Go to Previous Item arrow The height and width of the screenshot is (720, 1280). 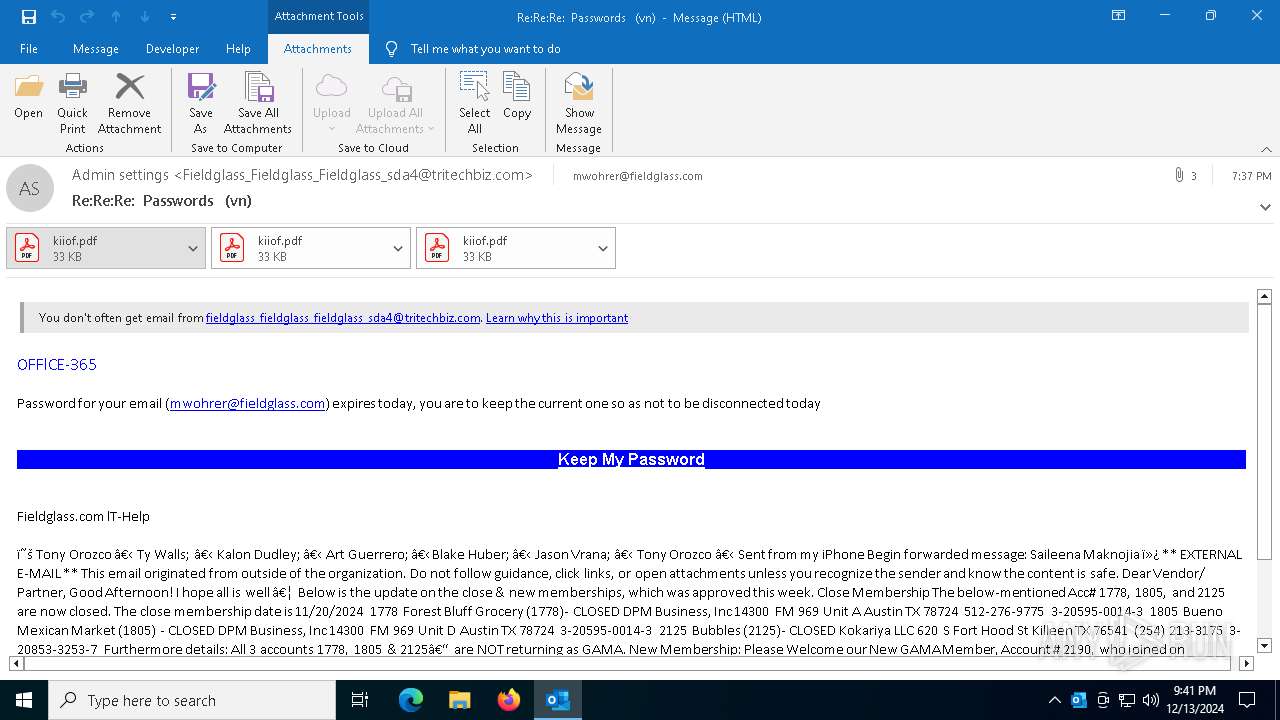(116, 17)
